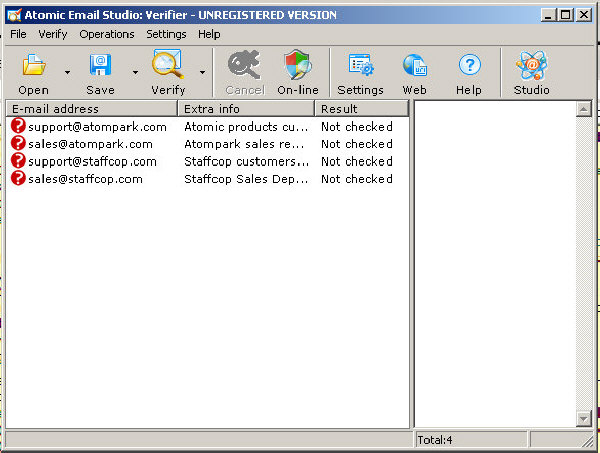Click the log panel scroll down arrow

[584, 419]
